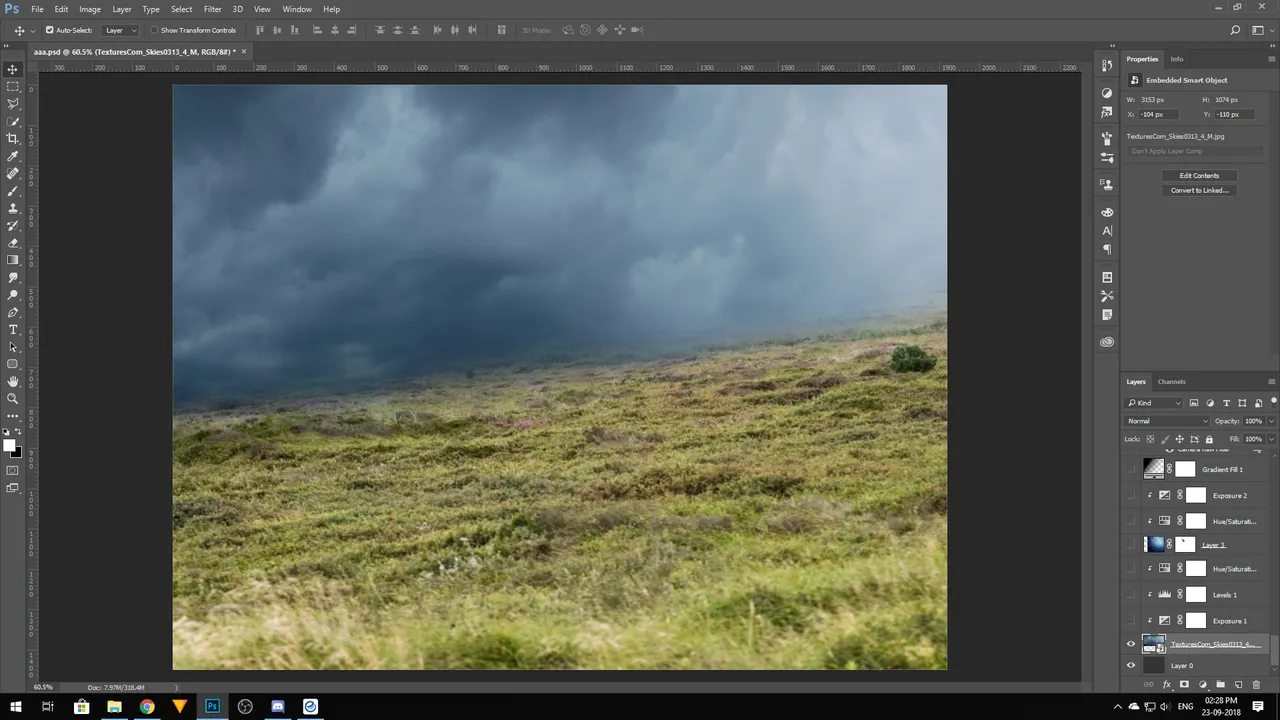
Task: Show the Layer 3 layer
Action: pyautogui.click(x=1131, y=544)
